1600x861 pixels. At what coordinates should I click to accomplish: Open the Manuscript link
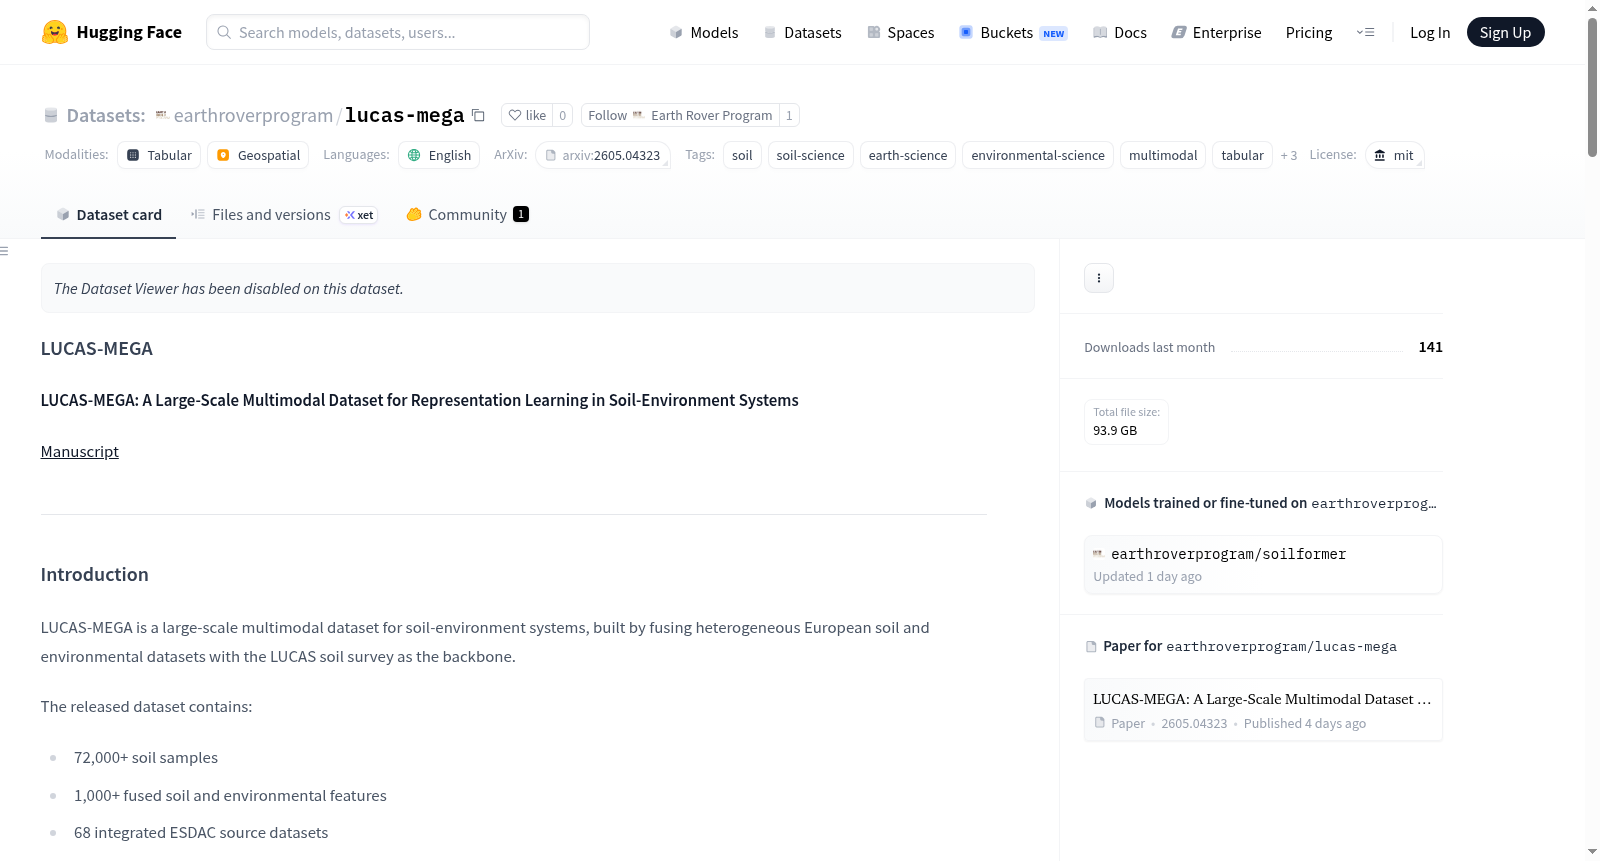80,452
